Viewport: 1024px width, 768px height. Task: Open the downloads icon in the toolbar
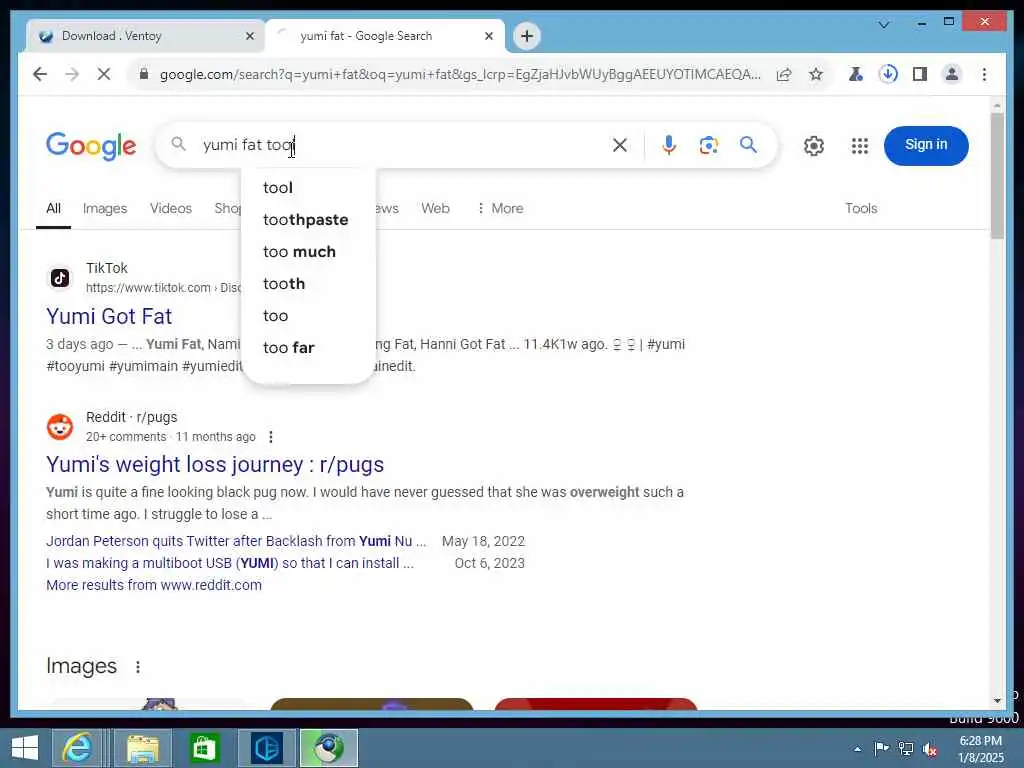(888, 74)
